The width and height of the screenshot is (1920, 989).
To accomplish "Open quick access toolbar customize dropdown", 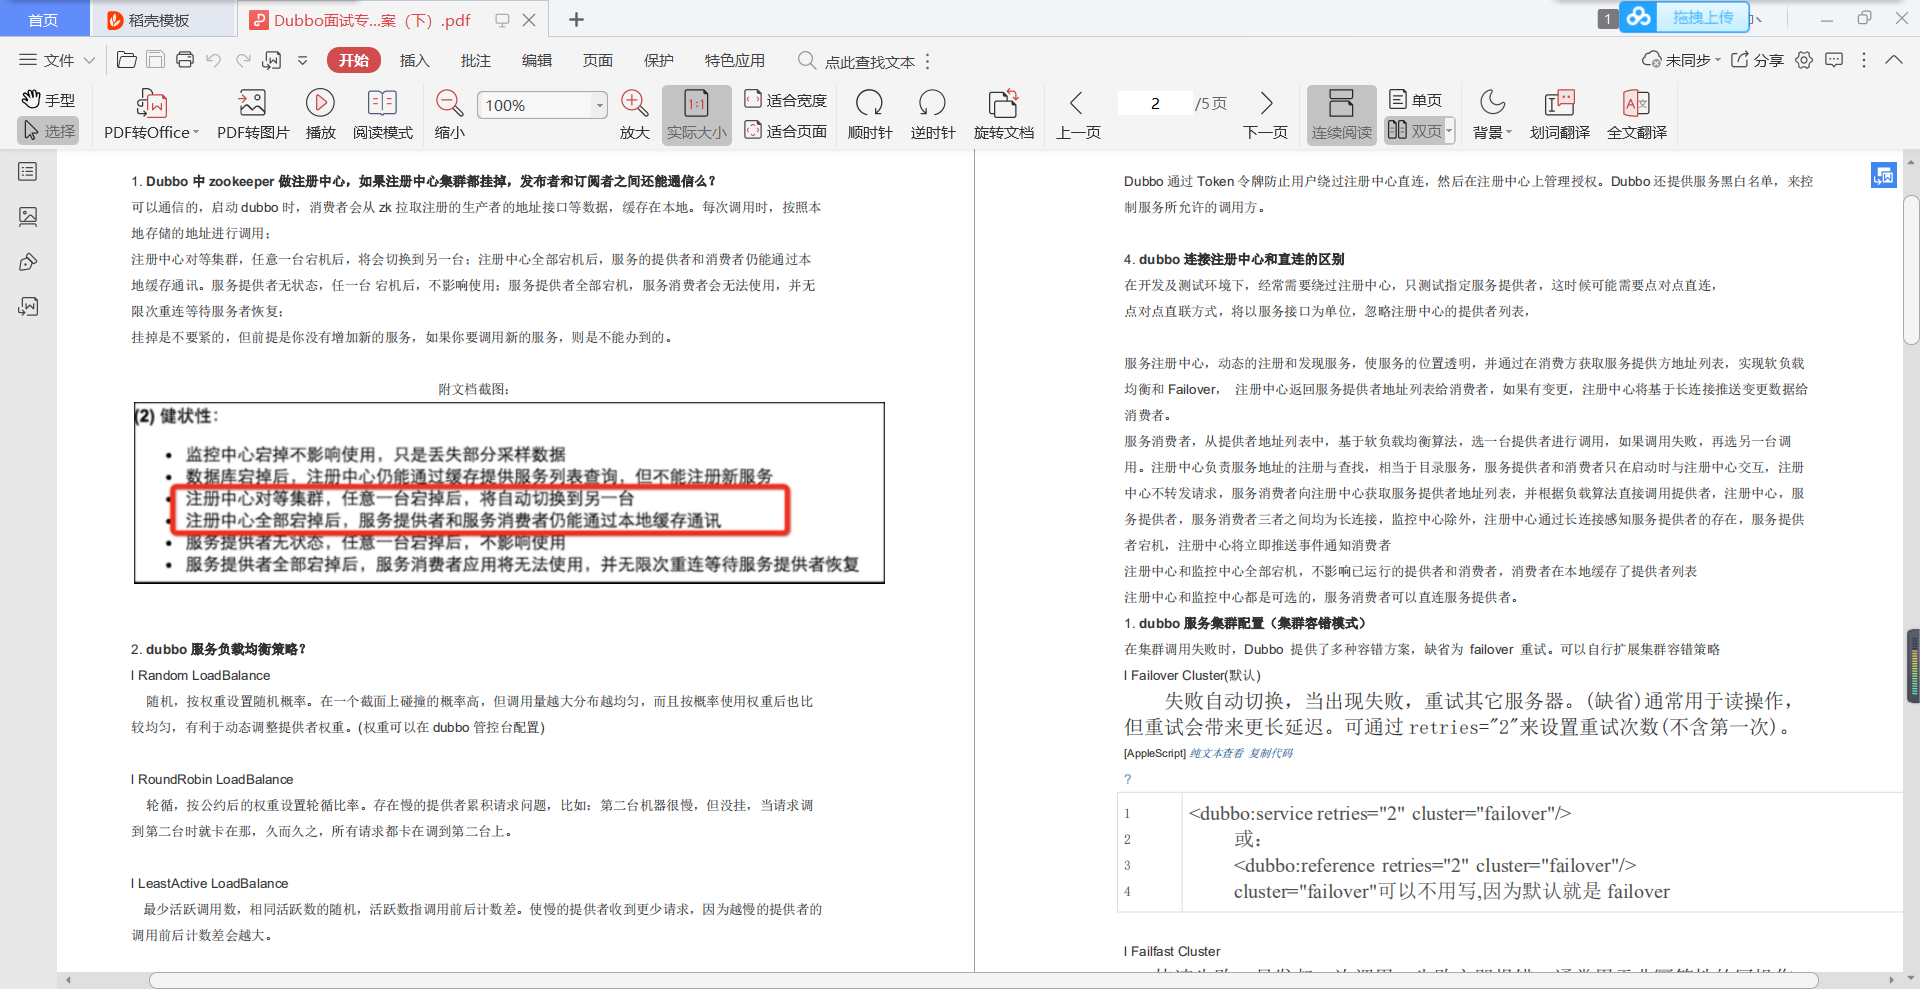I will pyautogui.click(x=303, y=60).
